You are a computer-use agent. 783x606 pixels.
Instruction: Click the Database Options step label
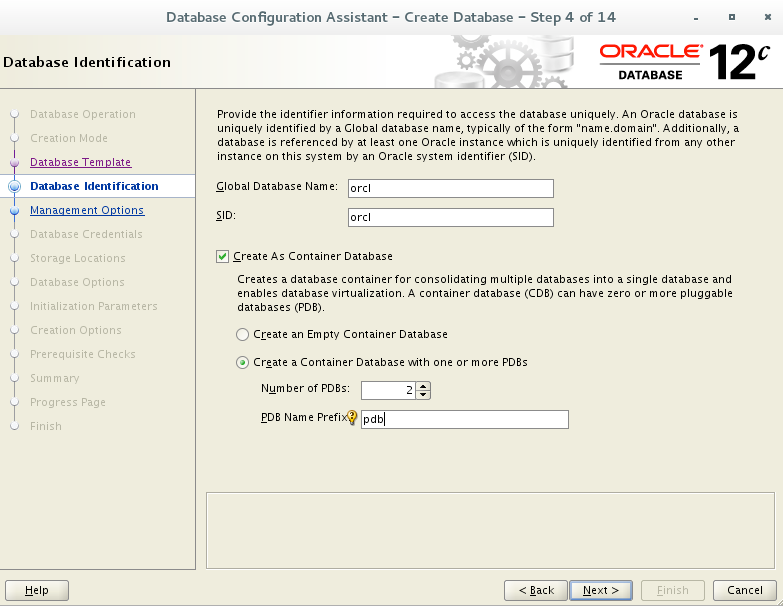click(x=77, y=282)
